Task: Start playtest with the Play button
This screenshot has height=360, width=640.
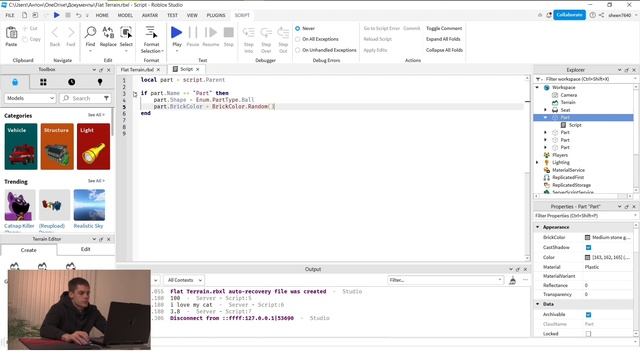Action: click(177, 33)
